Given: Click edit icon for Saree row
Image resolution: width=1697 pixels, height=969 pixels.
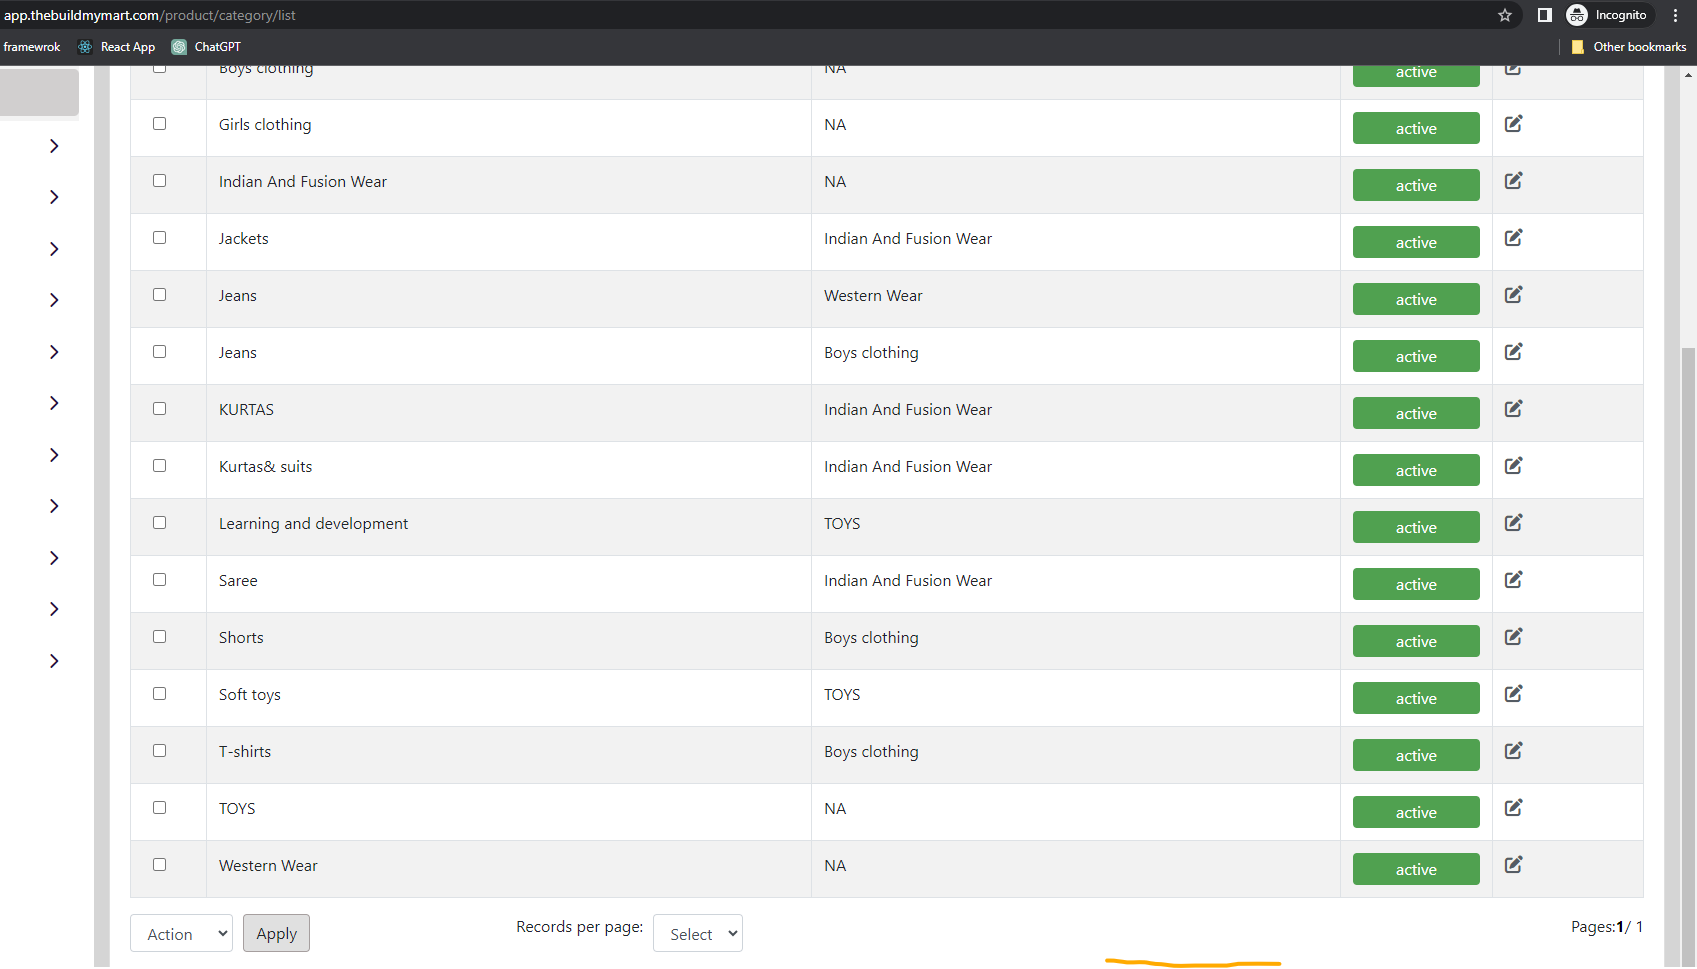Looking at the screenshot, I should (1513, 580).
